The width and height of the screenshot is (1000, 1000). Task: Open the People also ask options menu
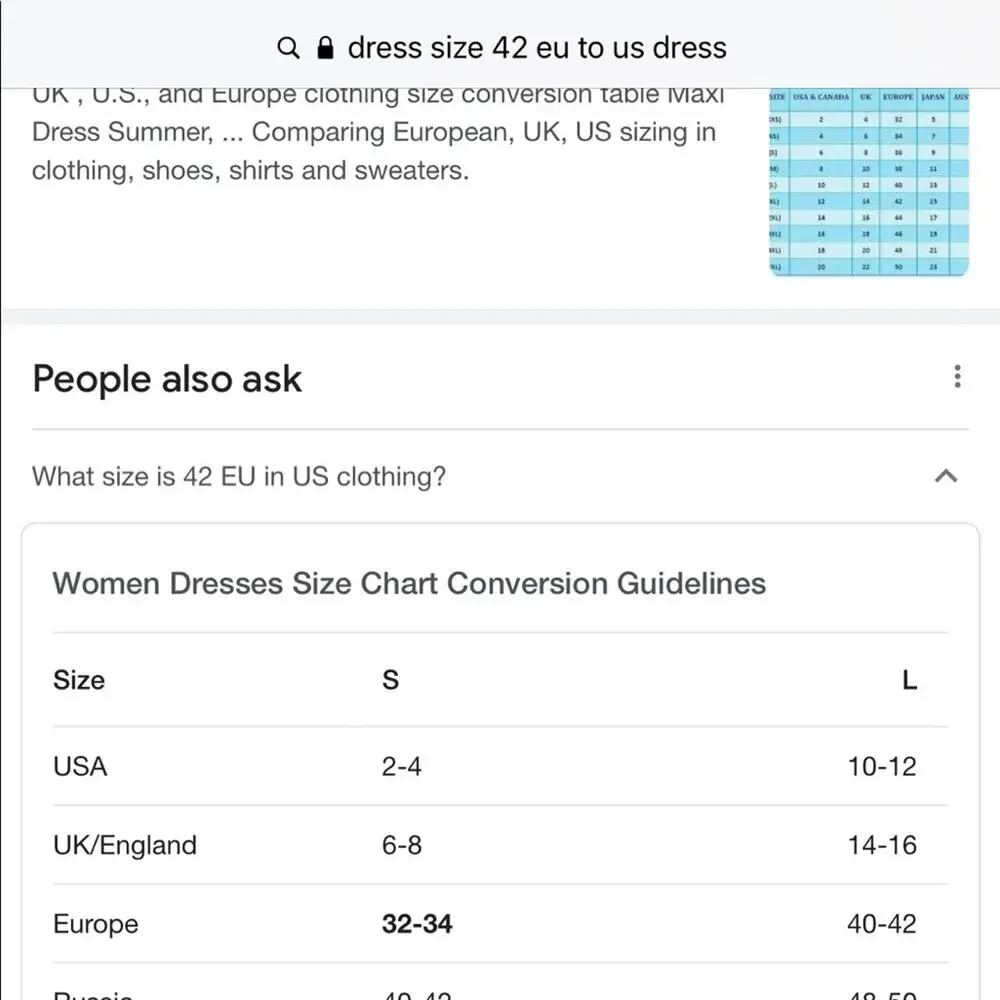tap(957, 376)
